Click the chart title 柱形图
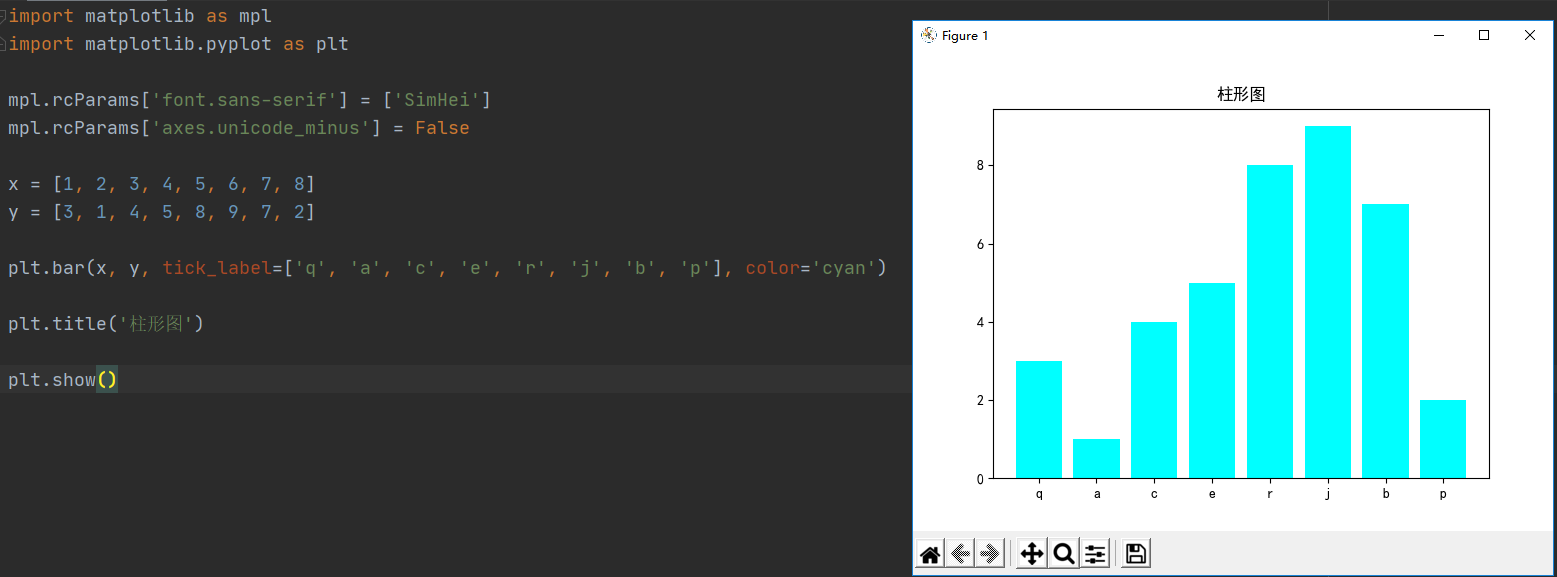Screen dimensions: 1557x577 1241,95
